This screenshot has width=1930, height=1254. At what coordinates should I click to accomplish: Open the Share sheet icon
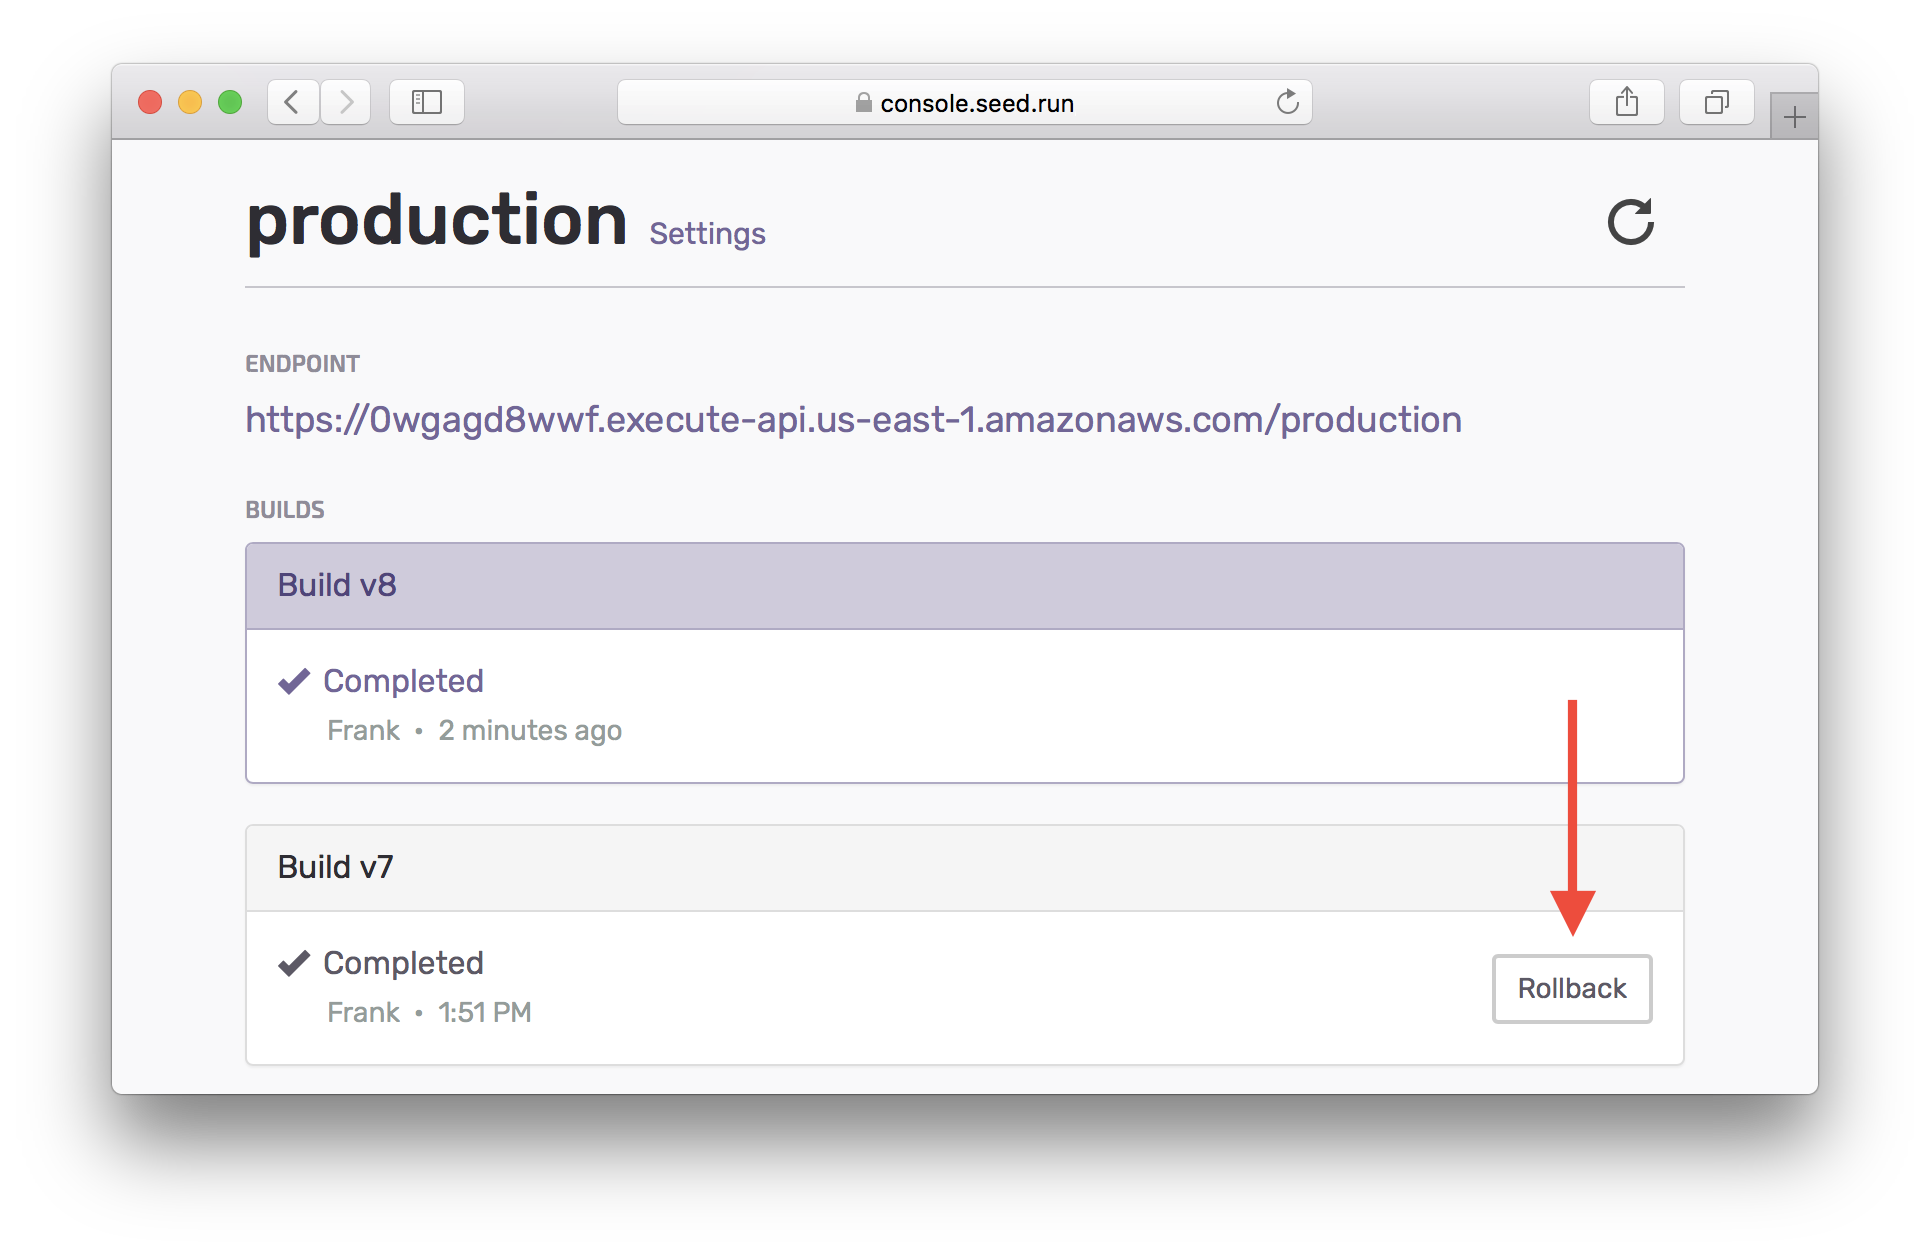click(1626, 102)
